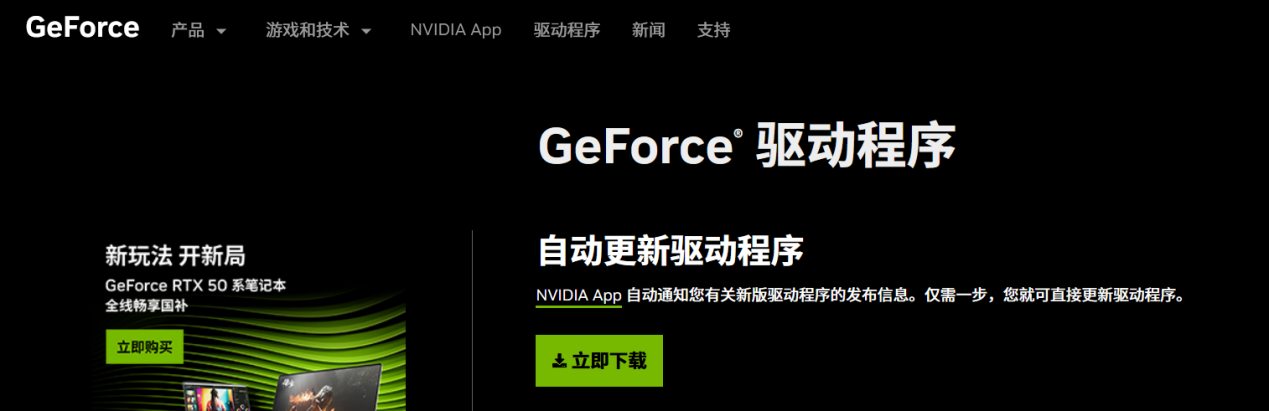Open the 产品 menu
This screenshot has height=411, width=1269.
(187, 30)
